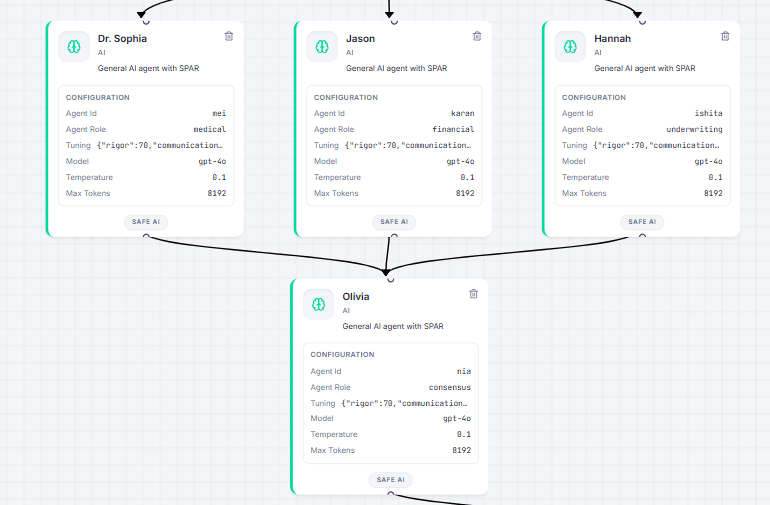Select Jason's top input connector
The height and width of the screenshot is (505, 770).
[x=394, y=21]
